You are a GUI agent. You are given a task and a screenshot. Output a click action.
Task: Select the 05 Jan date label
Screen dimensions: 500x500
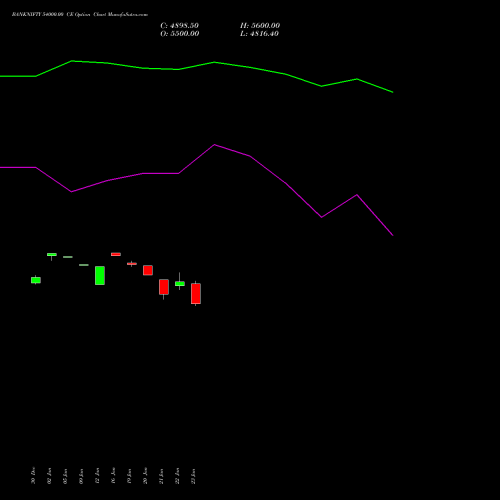(65, 476)
